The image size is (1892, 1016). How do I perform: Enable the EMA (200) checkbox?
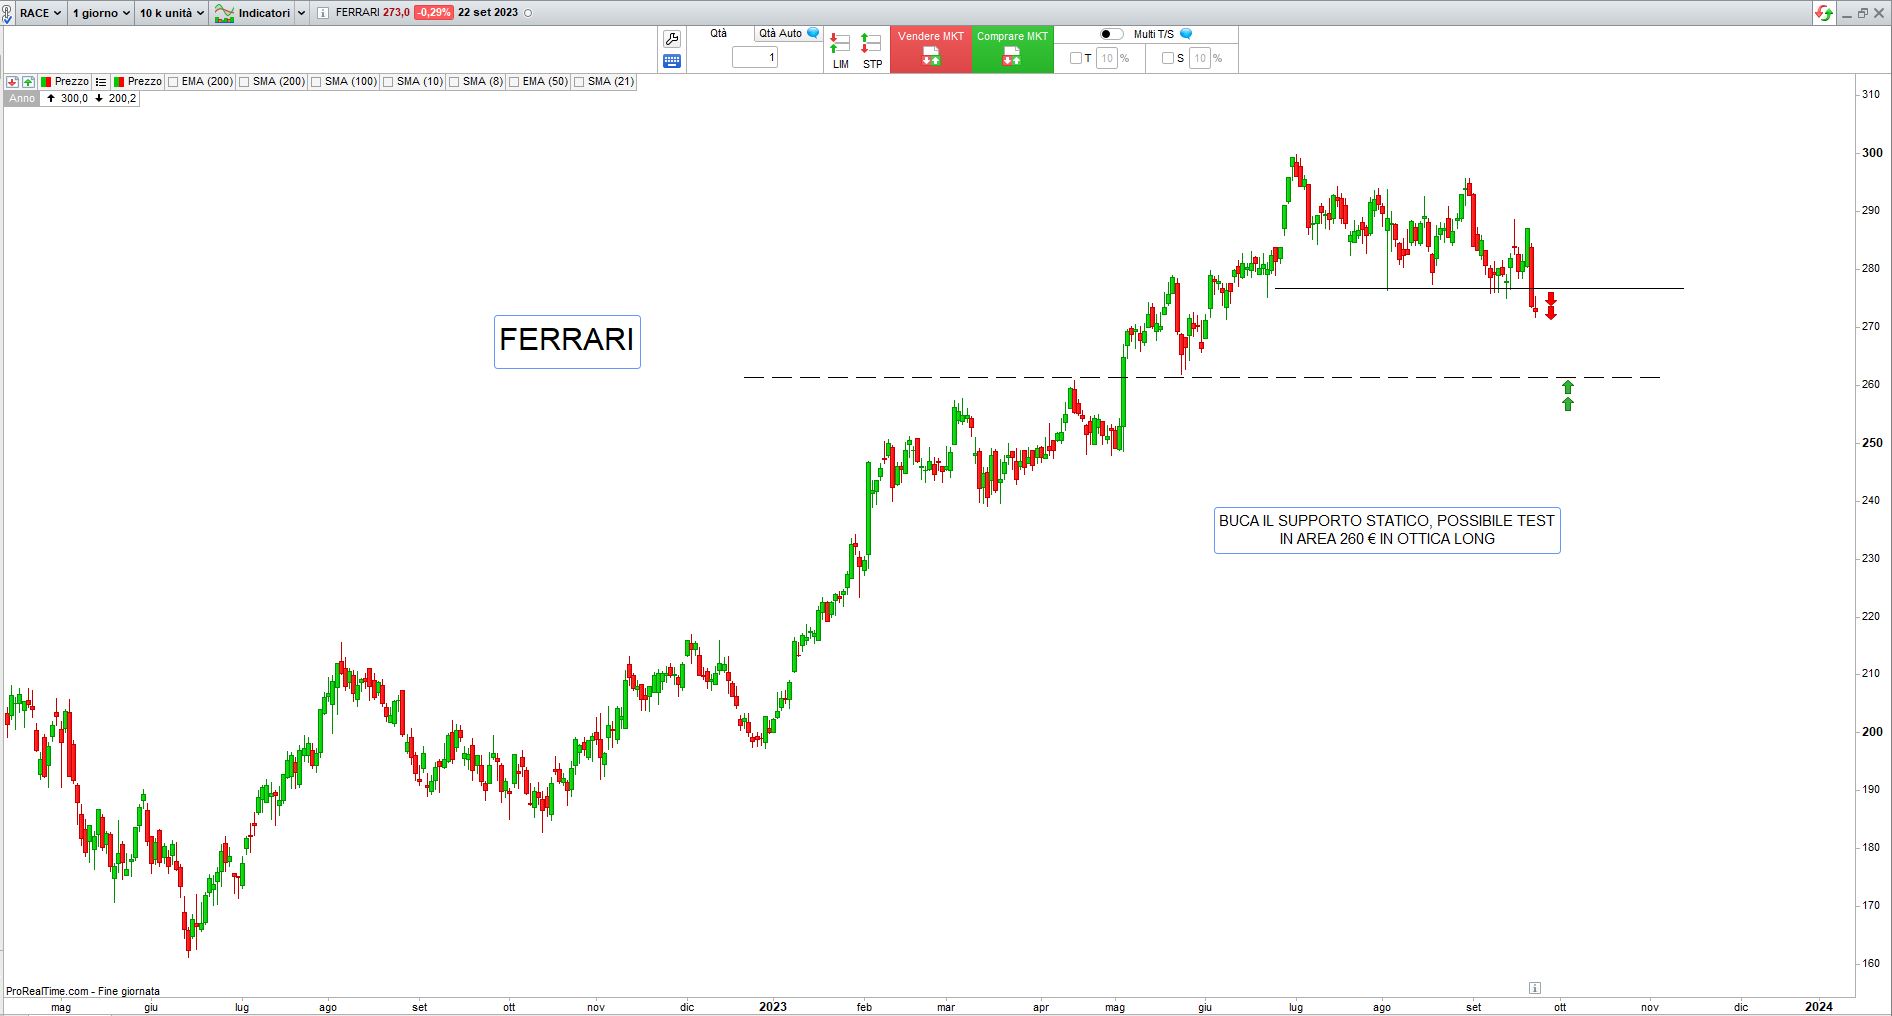[x=174, y=82]
